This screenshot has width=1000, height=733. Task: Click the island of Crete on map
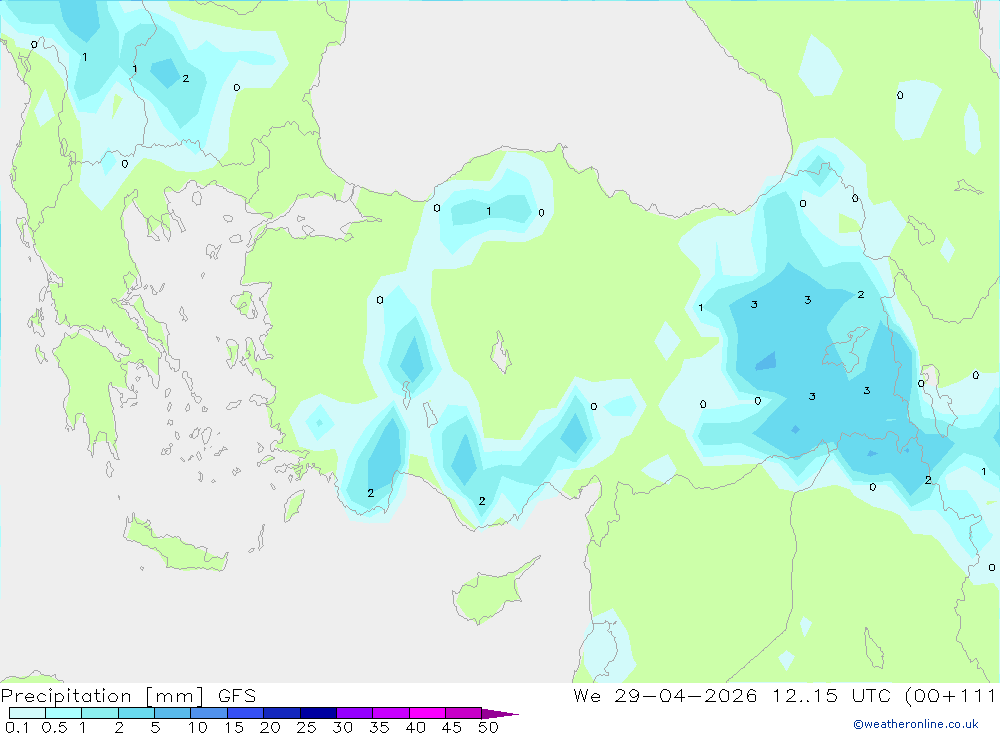(175, 547)
